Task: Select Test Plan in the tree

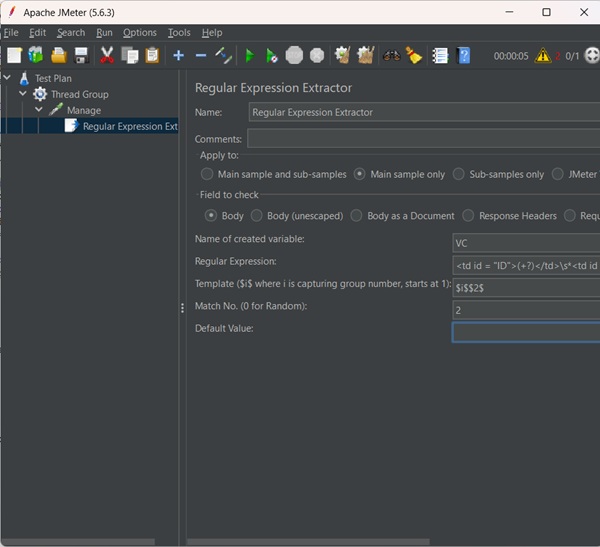Action: (53, 78)
